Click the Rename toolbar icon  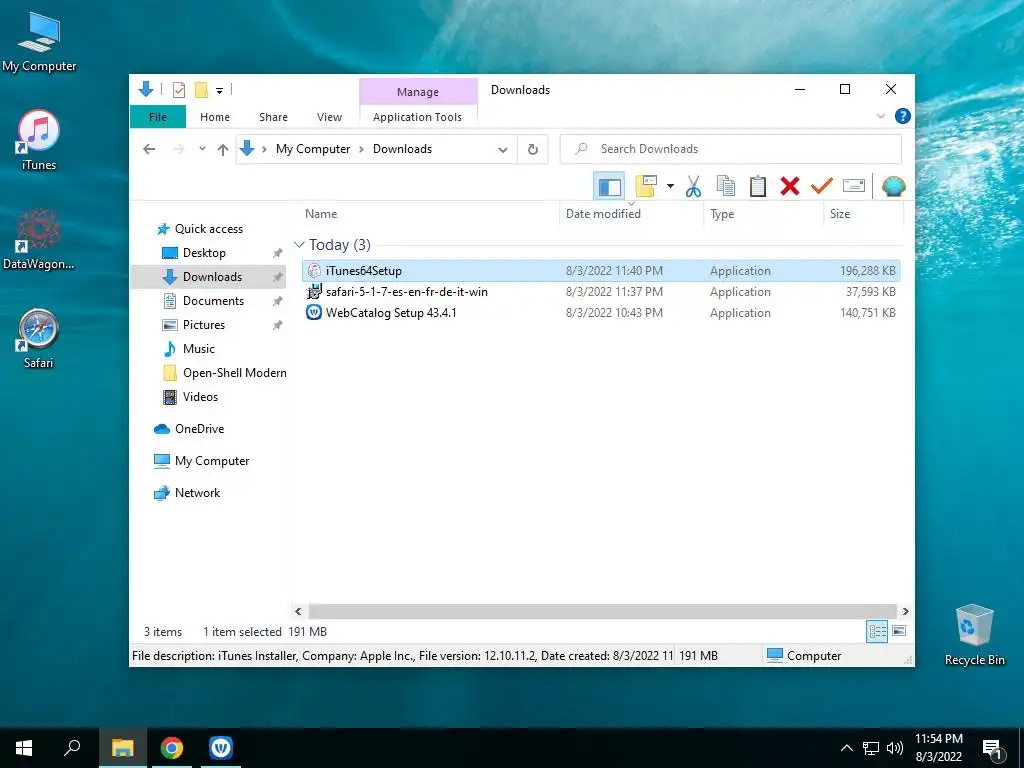click(x=854, y=187)
